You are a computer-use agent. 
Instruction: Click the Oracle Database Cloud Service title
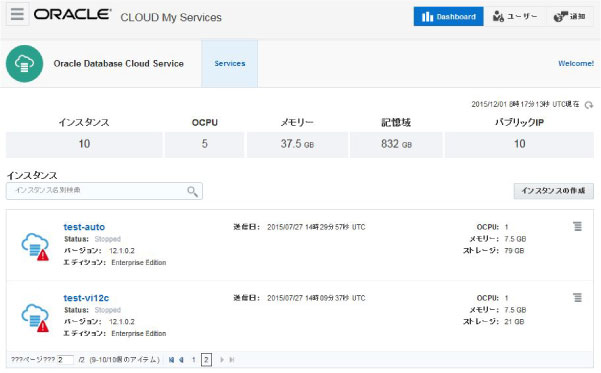[x=118, y=64]
